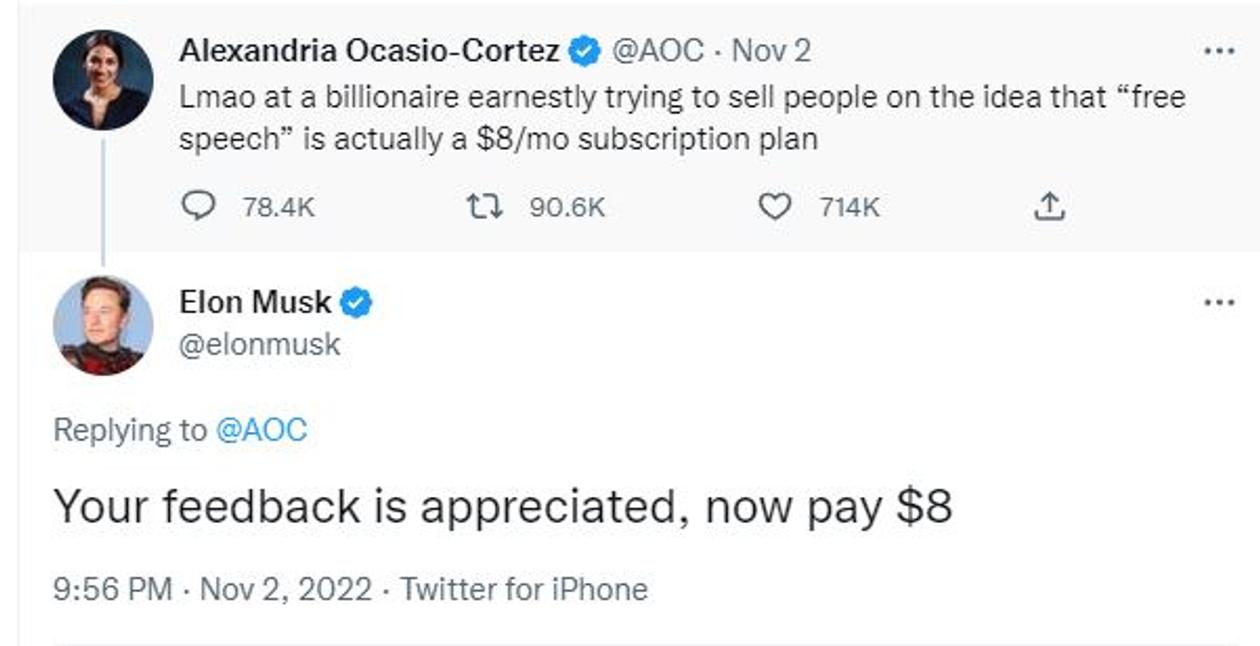Click Elon Musk's blue verified badge
The image size is (1260, 646).
pos(357,301)
